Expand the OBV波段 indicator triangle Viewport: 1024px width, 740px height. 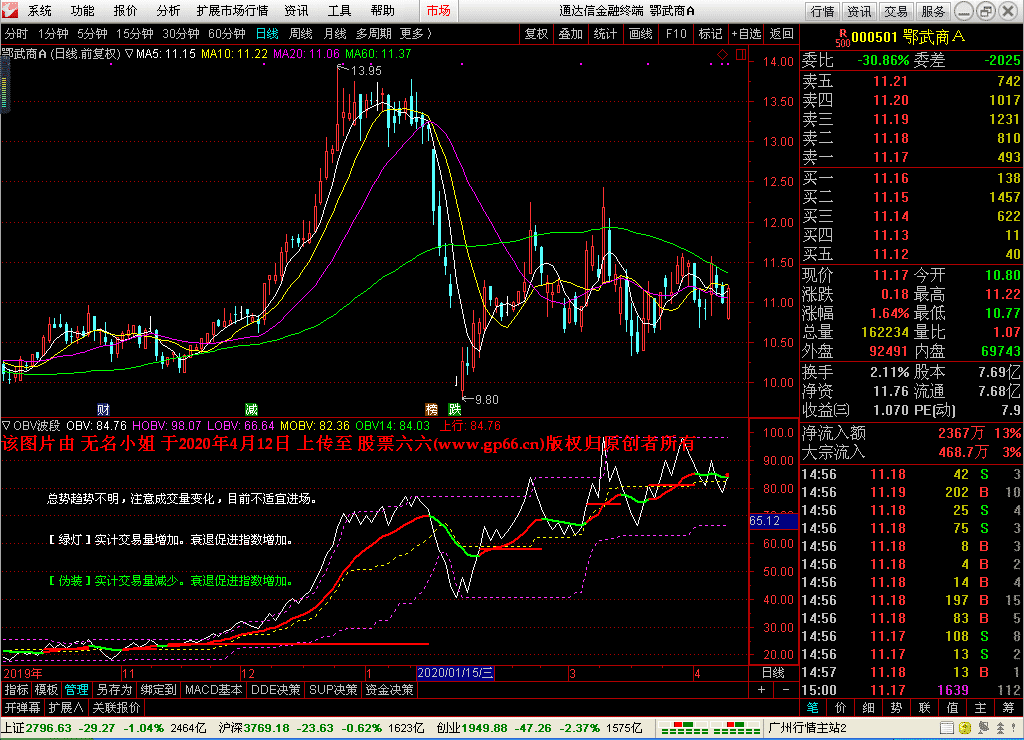[x=6, y=426]
